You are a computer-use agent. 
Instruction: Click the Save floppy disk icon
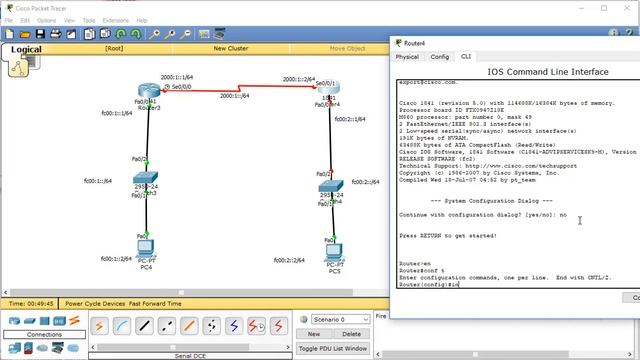(x=40, y=34)
